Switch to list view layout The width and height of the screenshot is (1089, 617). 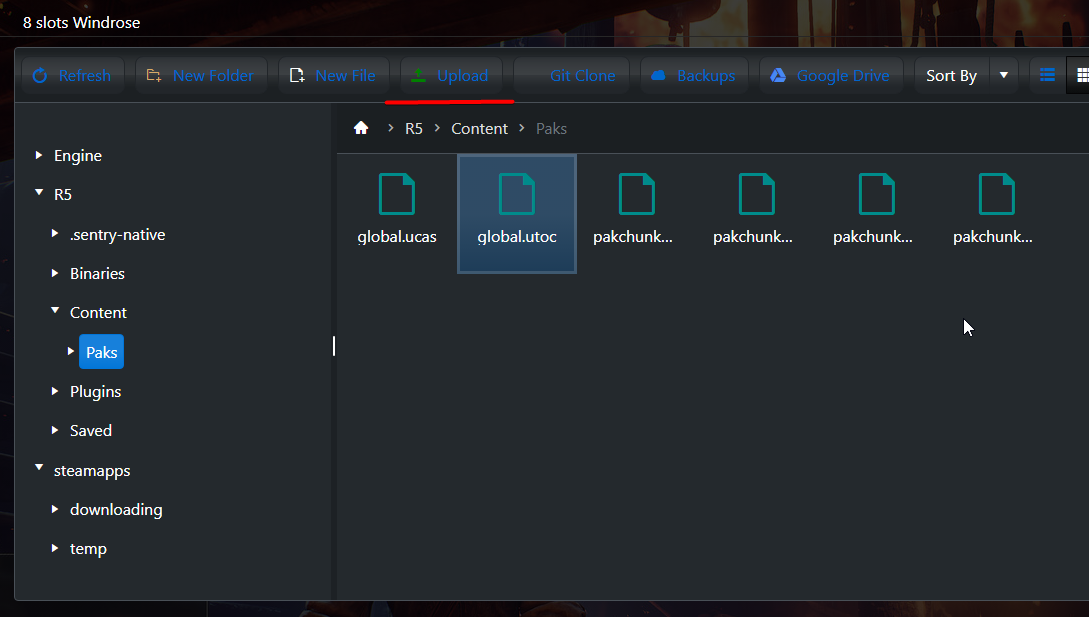pos(1047,75)
